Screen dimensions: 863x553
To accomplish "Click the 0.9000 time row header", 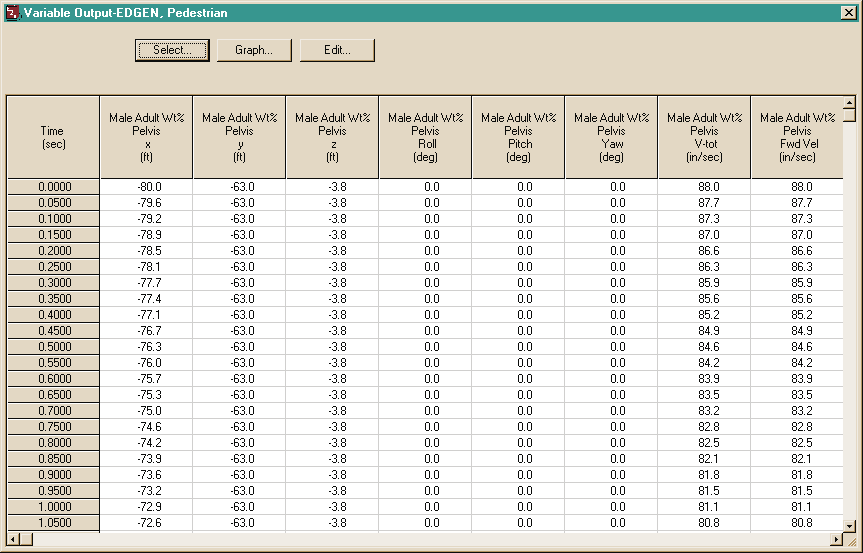I will [x=53, y=474].
